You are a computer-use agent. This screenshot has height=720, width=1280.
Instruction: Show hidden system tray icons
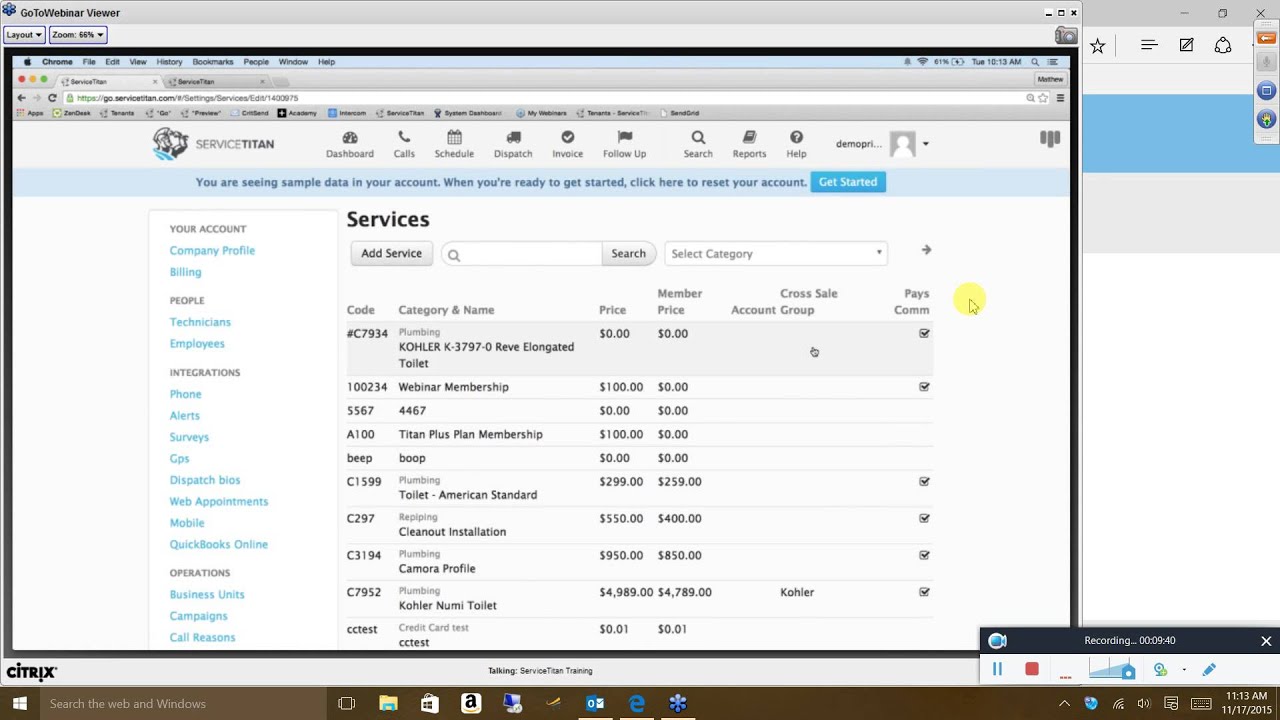click(1064, 704)
